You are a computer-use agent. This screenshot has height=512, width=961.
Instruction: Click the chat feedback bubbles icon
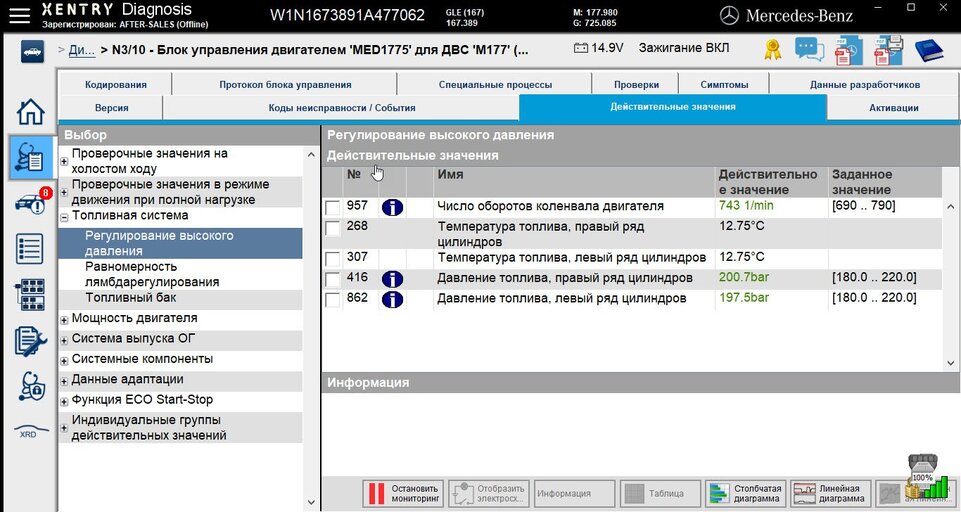coord(809,50)
